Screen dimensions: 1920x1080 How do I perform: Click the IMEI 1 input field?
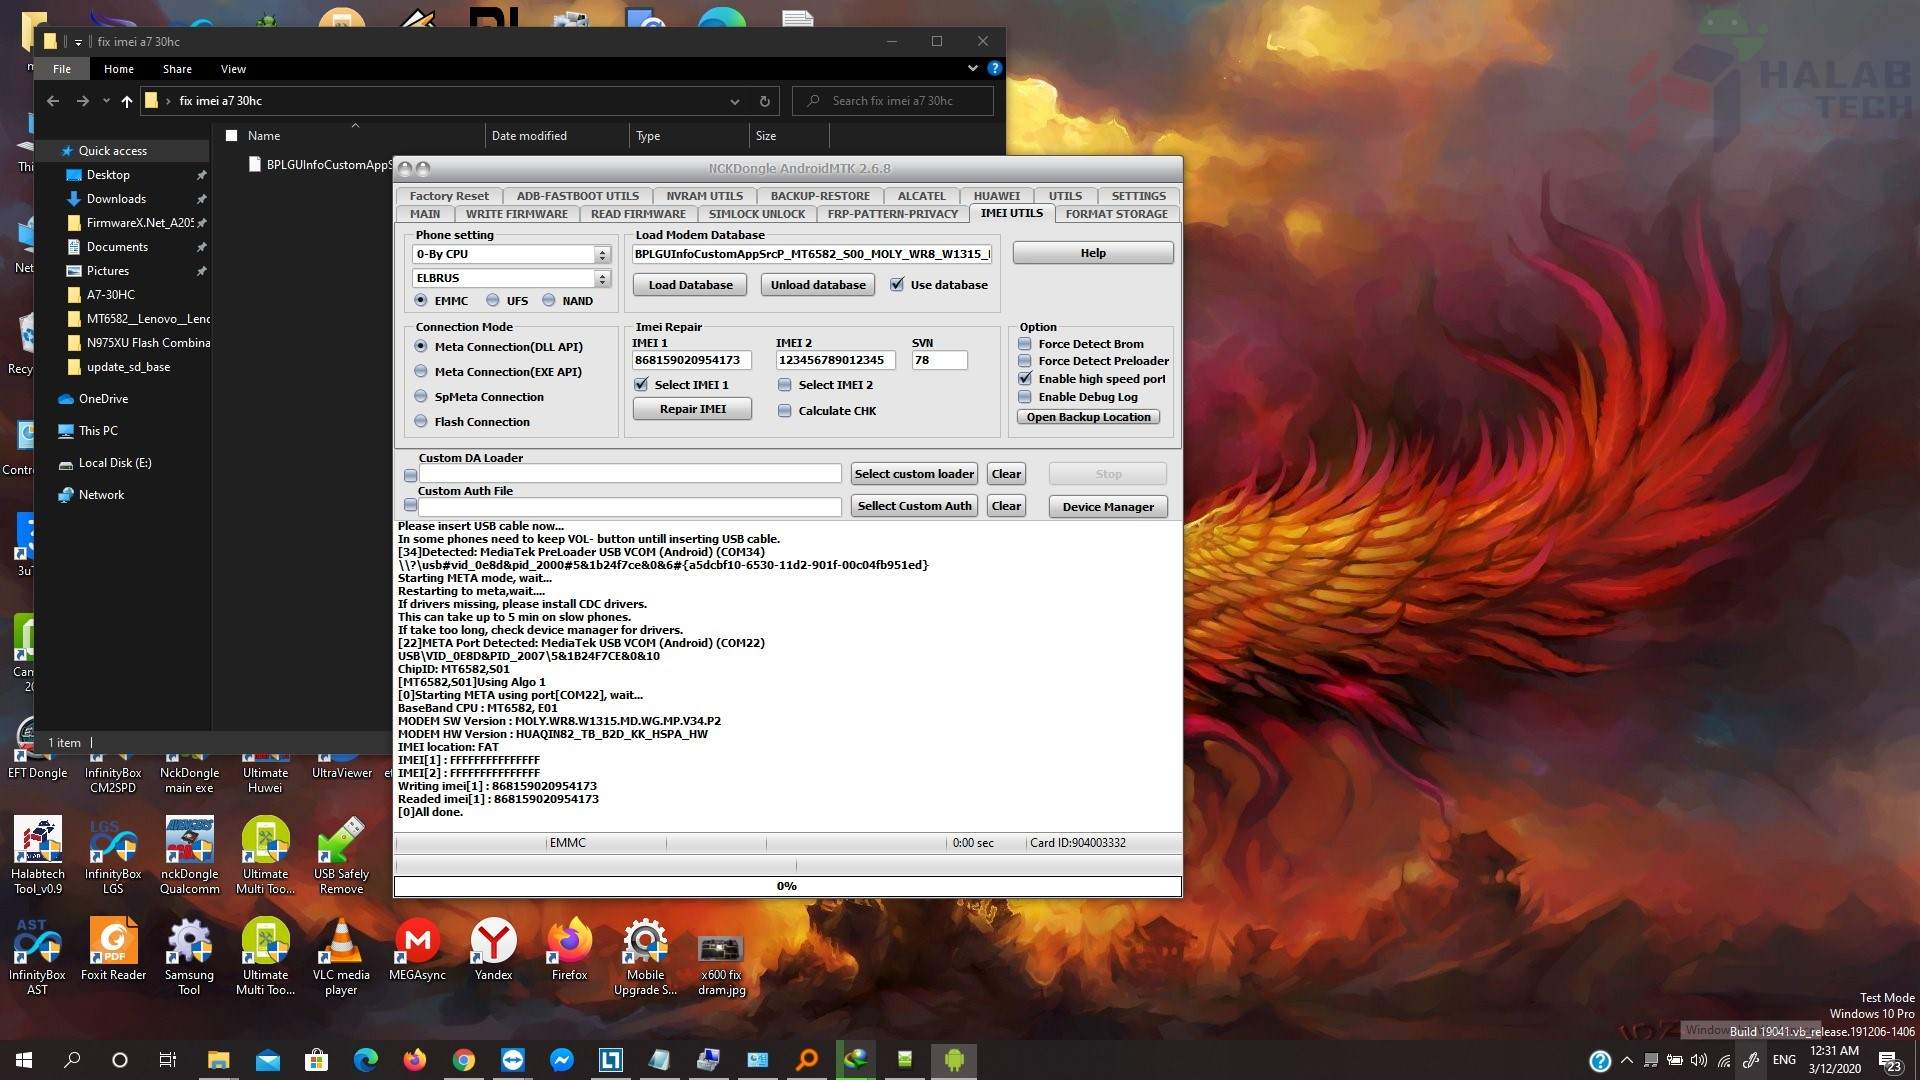691,360
